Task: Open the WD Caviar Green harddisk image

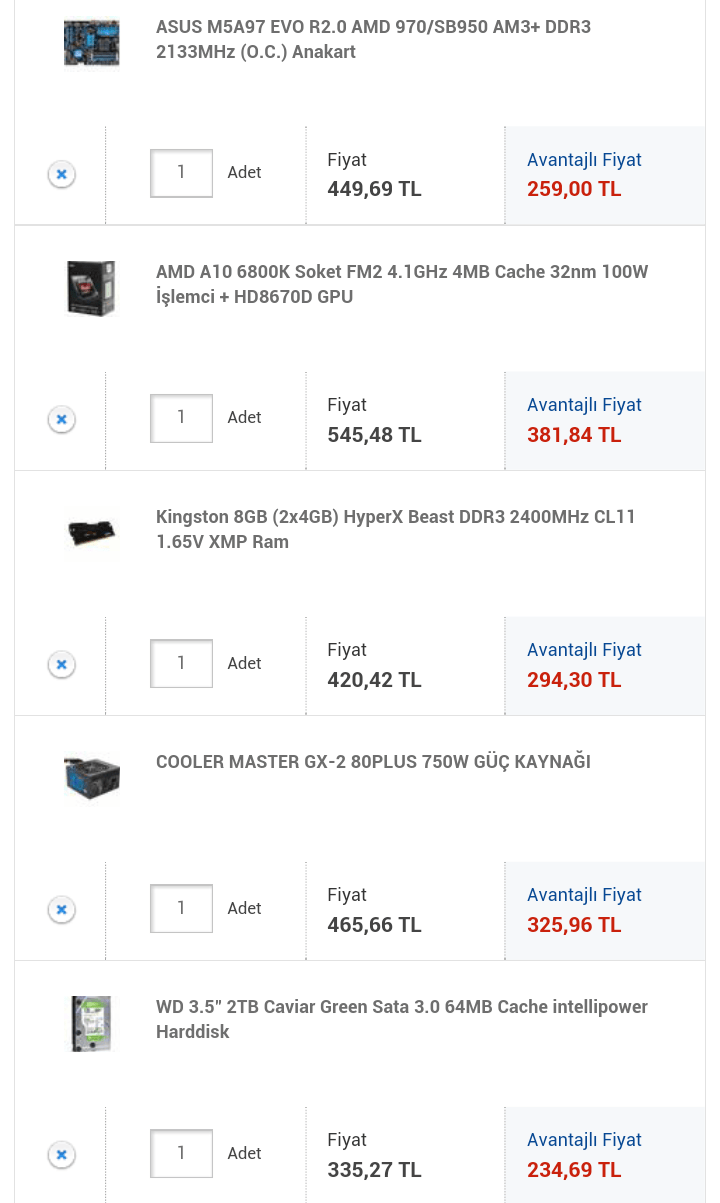Action: pos(91,1023)
